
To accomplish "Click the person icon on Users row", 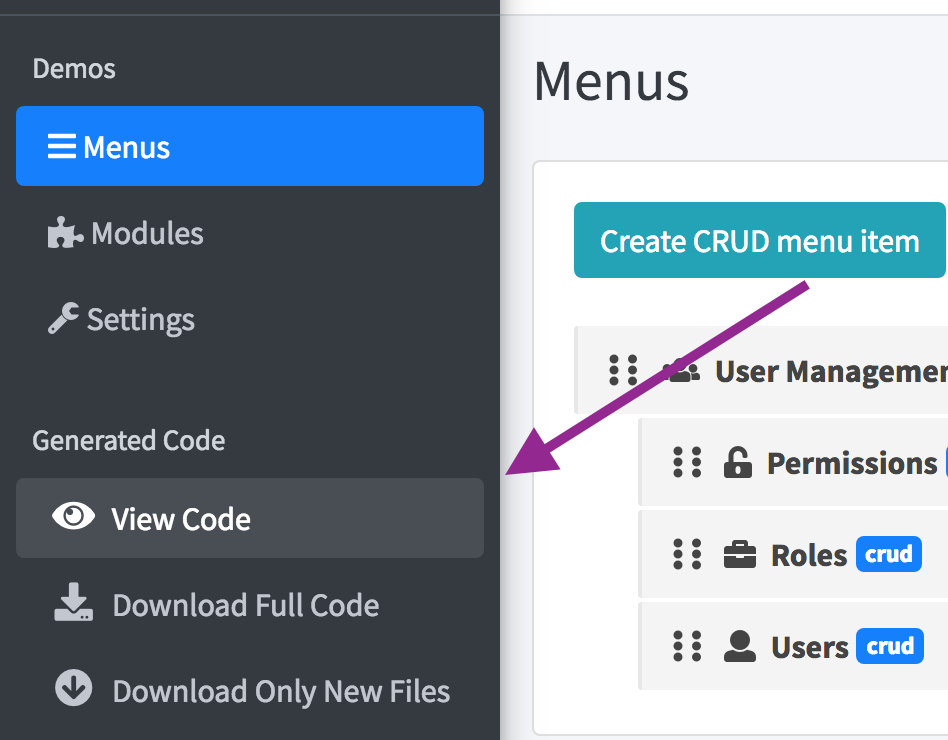I will [x=739, y=647].
